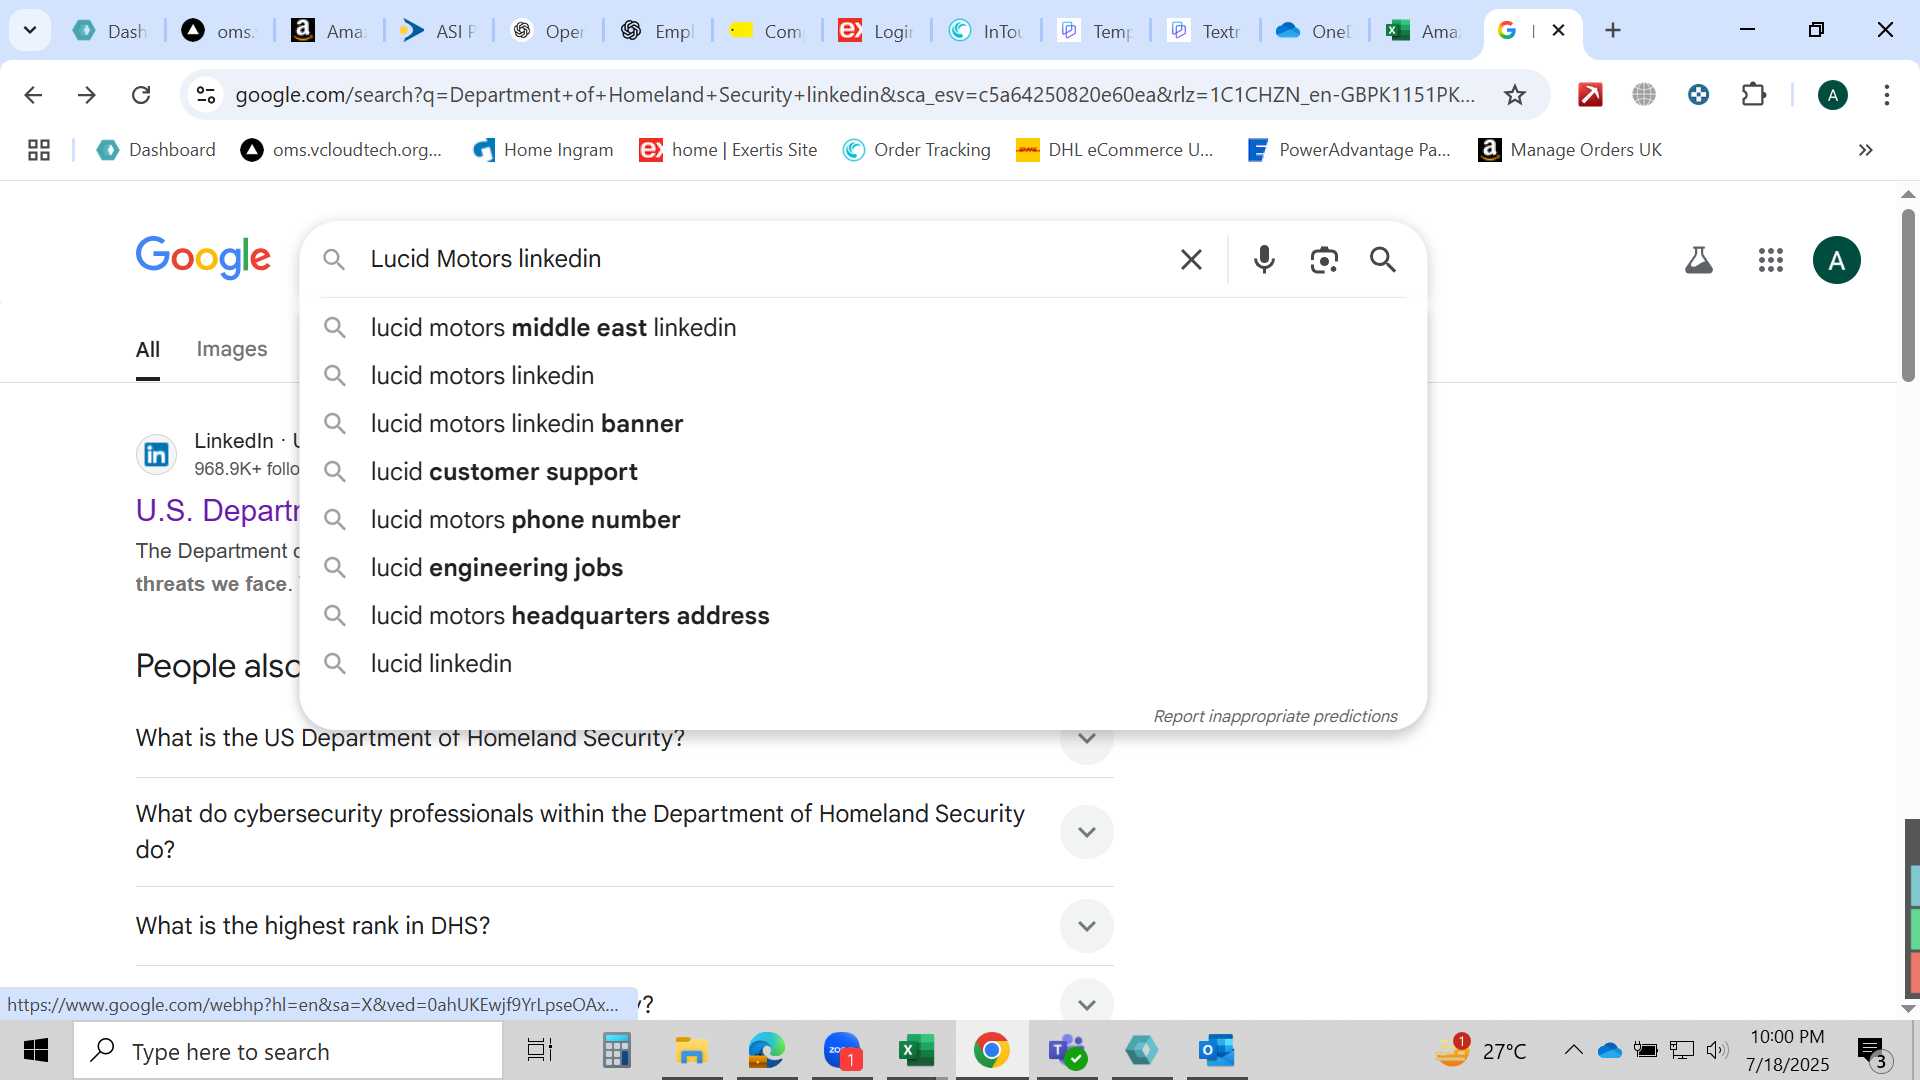Show more bookmarks chevron
This screenshot has width=1920, height=1080.
tap(1865, 150)
